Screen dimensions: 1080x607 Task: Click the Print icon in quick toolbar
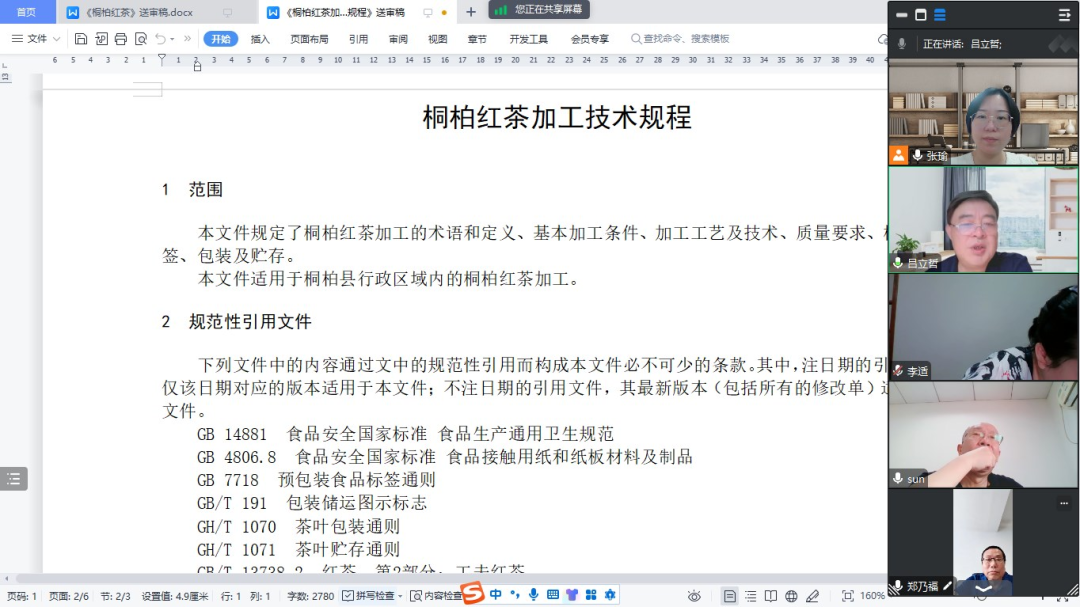(121, 39)
